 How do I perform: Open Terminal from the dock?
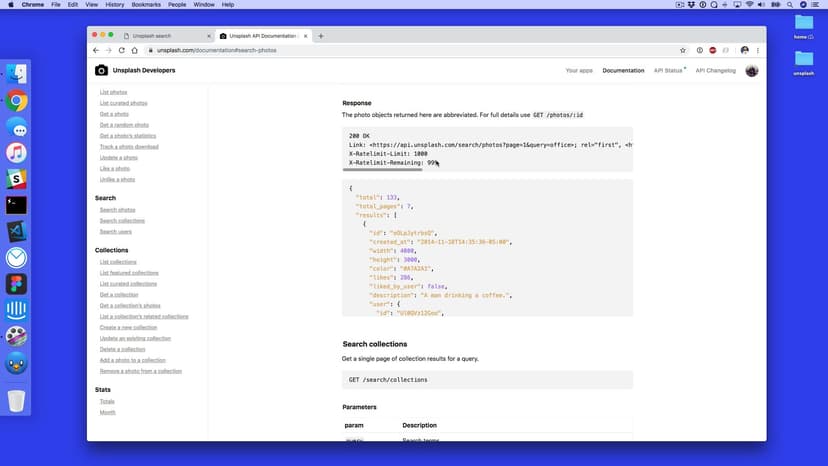[16, 205]
